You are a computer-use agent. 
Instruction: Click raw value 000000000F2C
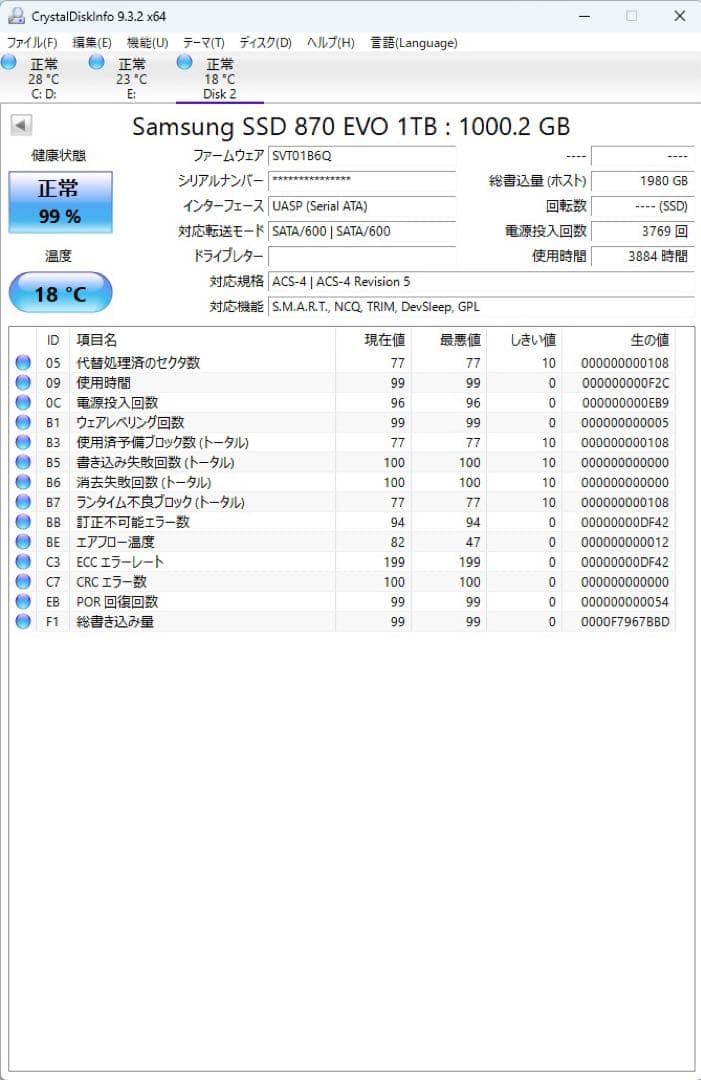coord(625,382)
